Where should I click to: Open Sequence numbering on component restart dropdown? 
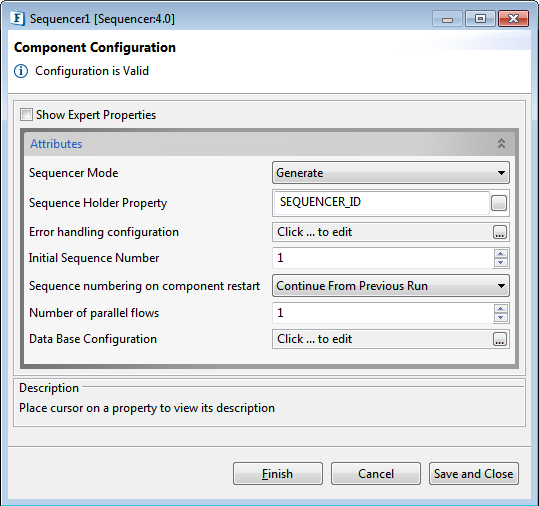tap(391, 286)
